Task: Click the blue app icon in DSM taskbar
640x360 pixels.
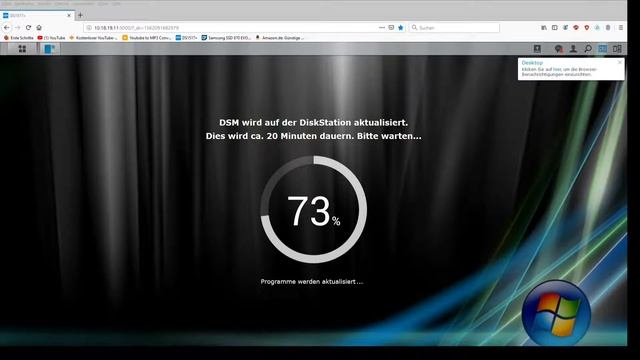Action: pos(50,49)
